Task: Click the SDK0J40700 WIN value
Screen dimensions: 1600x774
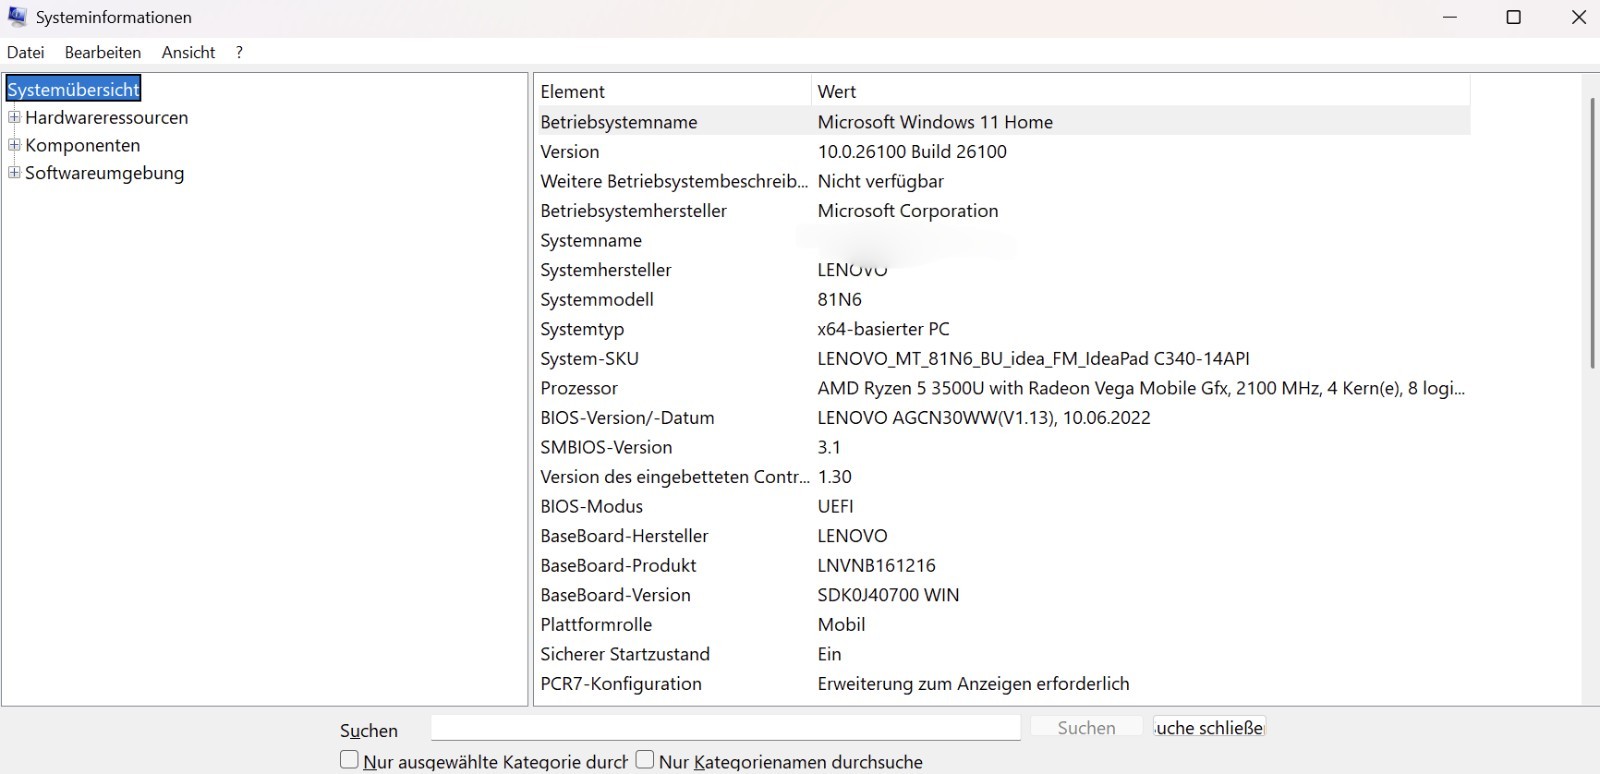Action: [888, 595]
